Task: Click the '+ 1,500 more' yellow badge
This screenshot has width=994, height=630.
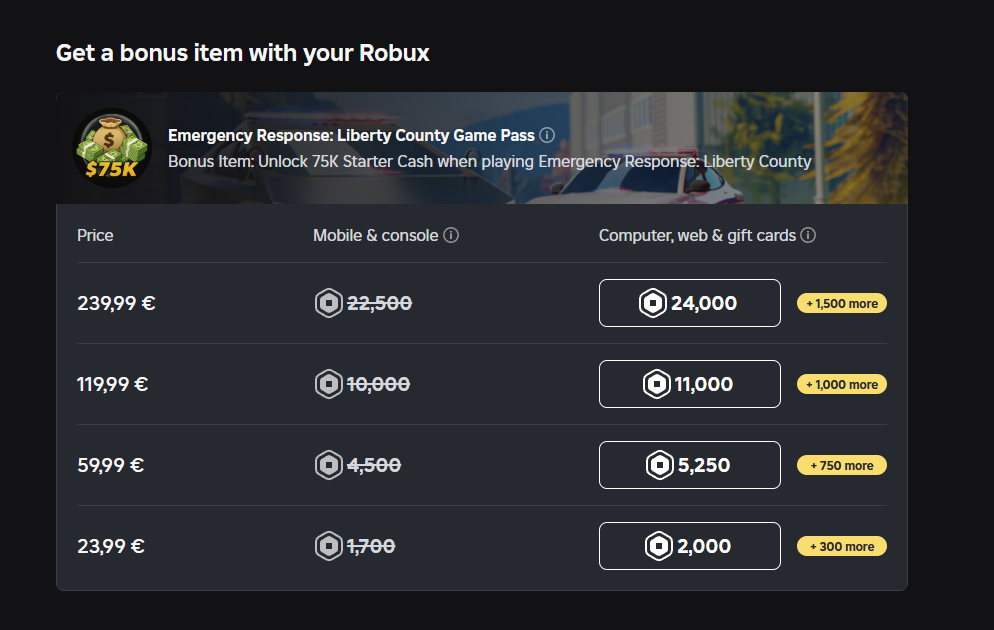Action: tap(842, 303)
